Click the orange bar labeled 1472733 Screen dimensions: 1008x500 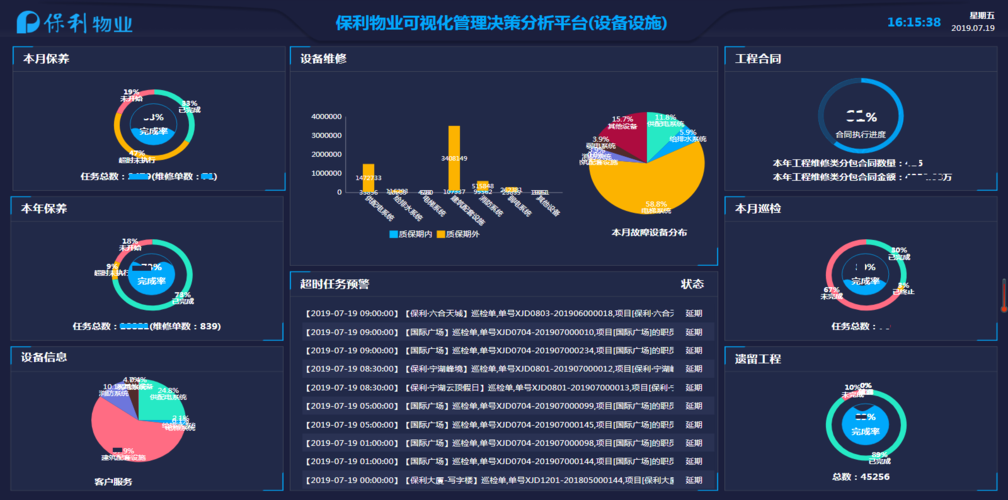coord(368,177)
